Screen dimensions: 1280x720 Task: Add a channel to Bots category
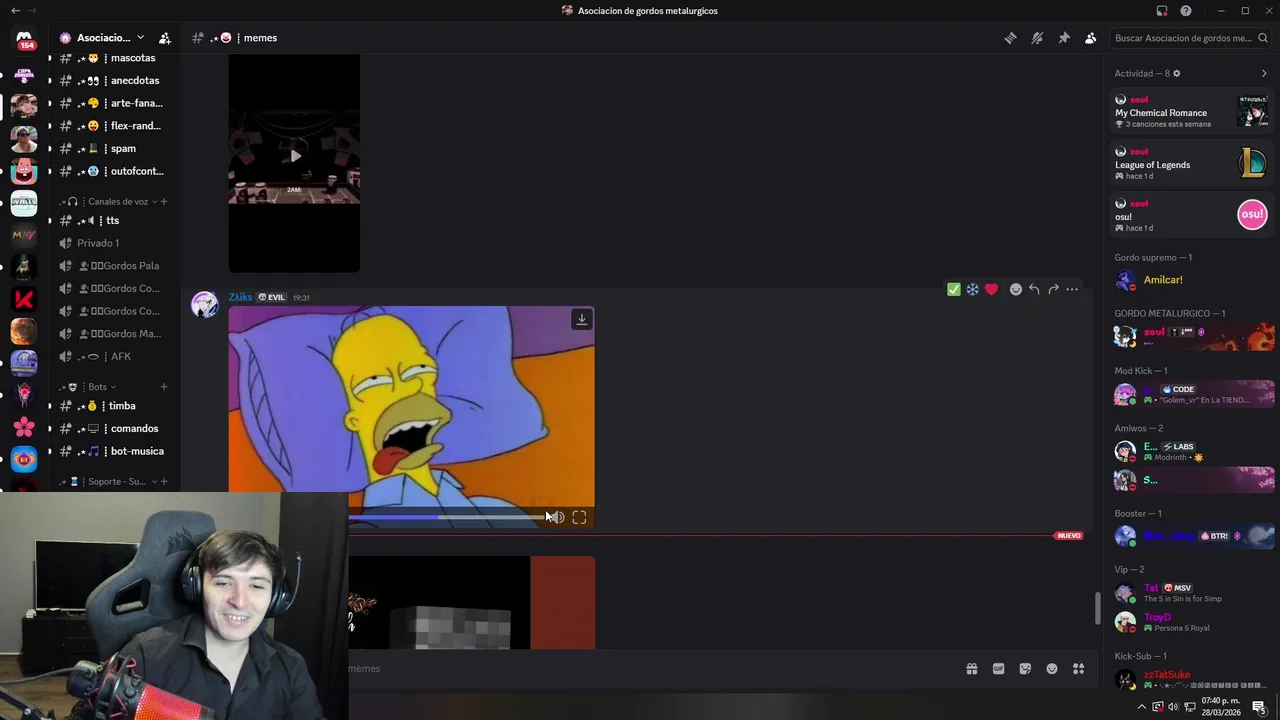click(164, 387)
